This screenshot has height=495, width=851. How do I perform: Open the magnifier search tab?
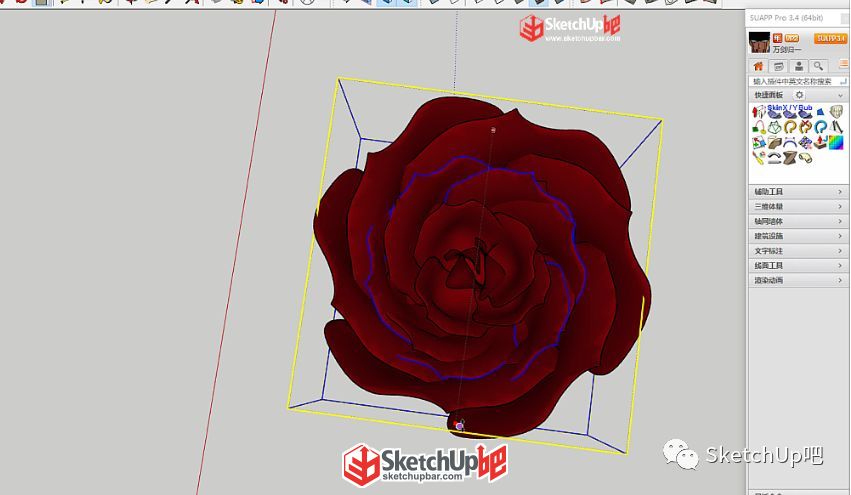tap(818, 66)
